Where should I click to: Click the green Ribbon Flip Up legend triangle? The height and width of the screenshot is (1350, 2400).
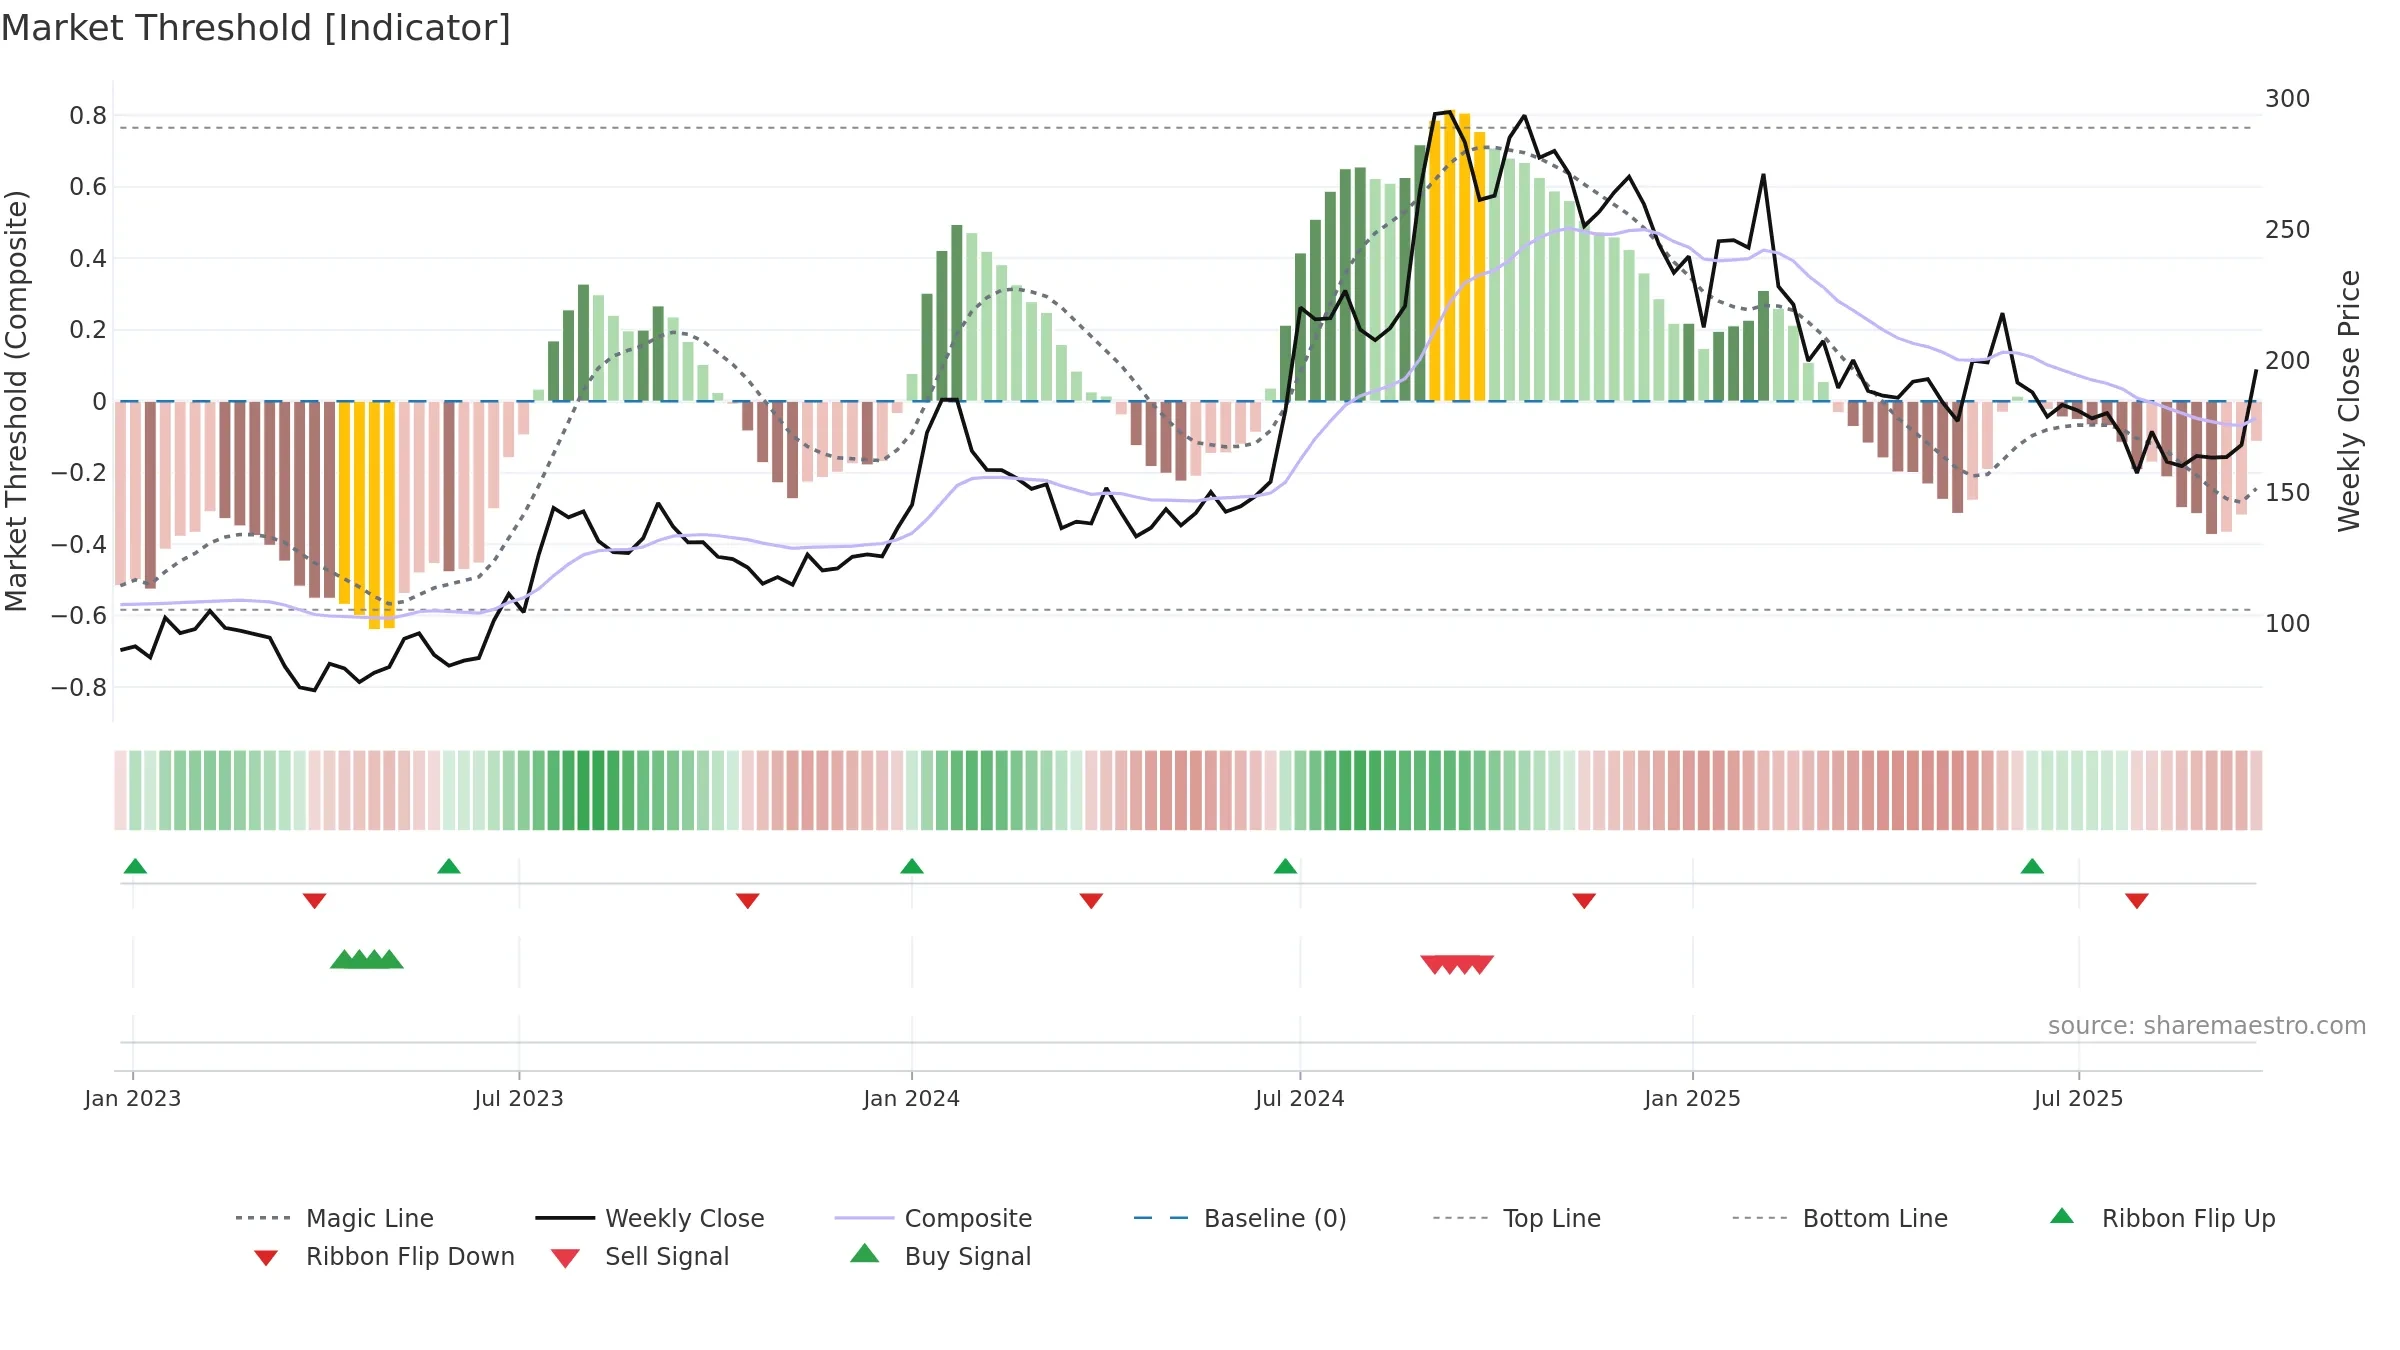pos(2062,1216)
